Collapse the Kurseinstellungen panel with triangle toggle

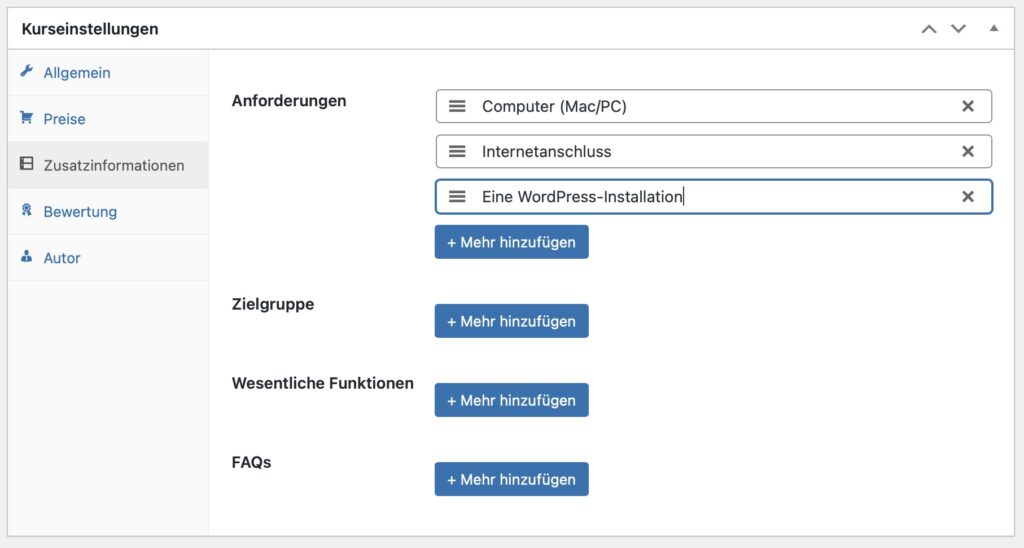pos(993,28)
